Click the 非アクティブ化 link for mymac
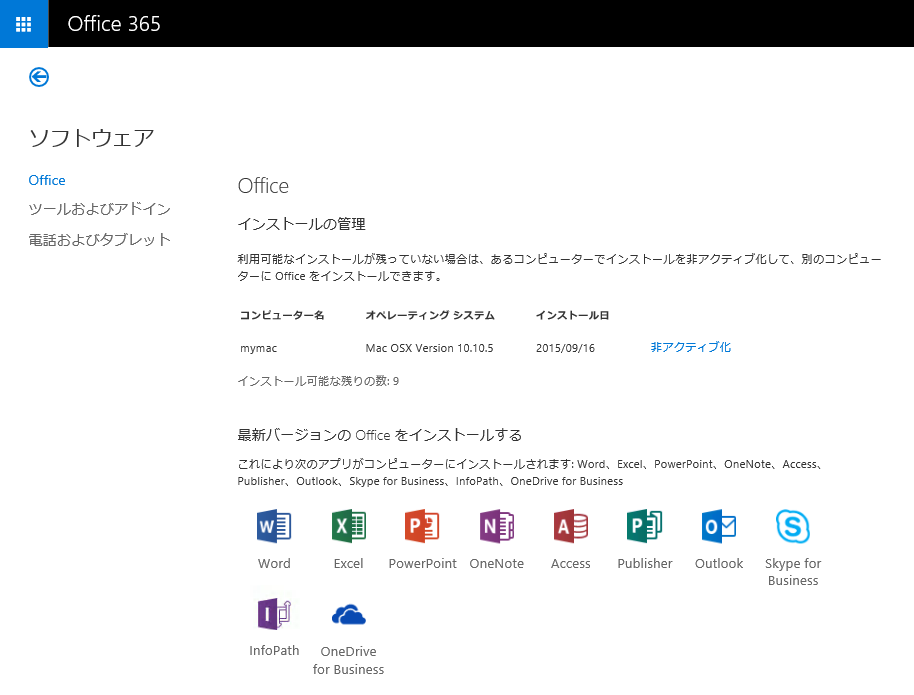 pos(691,347)
